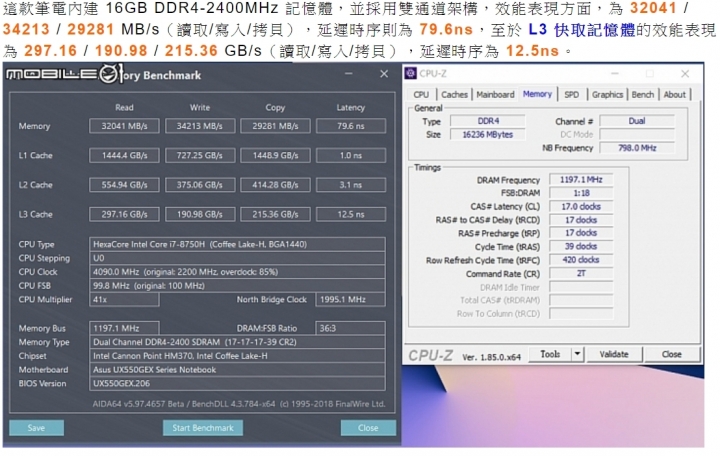Click the CAS# Latency value 17.0 clocks
Image resolution: width=720 pixels, height=456 pixels.
[581, 206]
